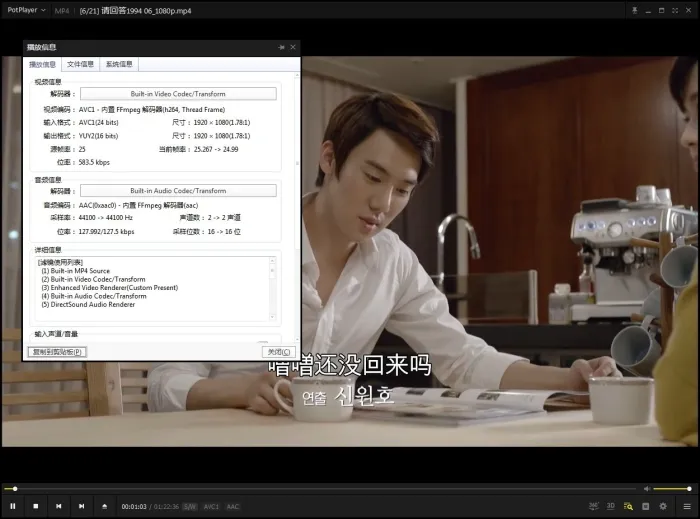700x519 pixels.
Task: Toggle 3D video mode
Action: click(x=610, y=506)
